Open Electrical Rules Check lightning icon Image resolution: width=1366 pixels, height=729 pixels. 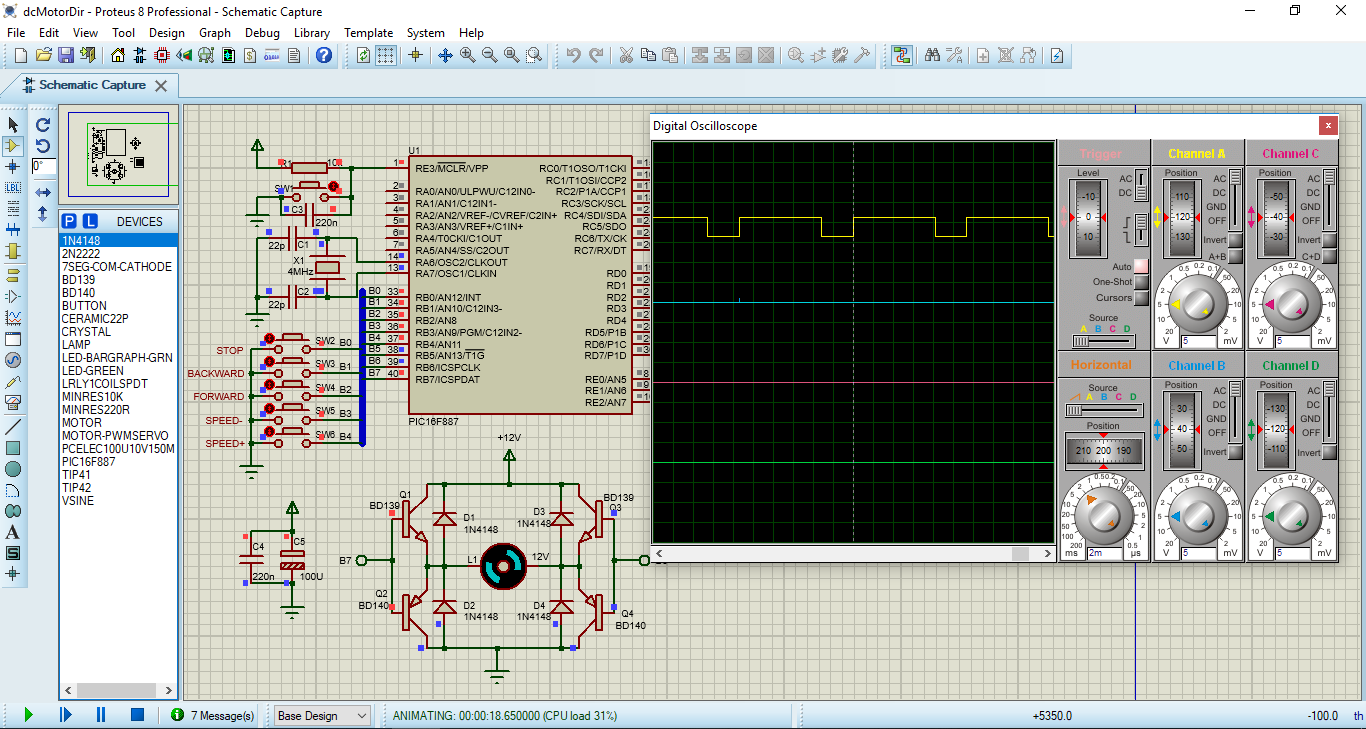point(1056,55)
